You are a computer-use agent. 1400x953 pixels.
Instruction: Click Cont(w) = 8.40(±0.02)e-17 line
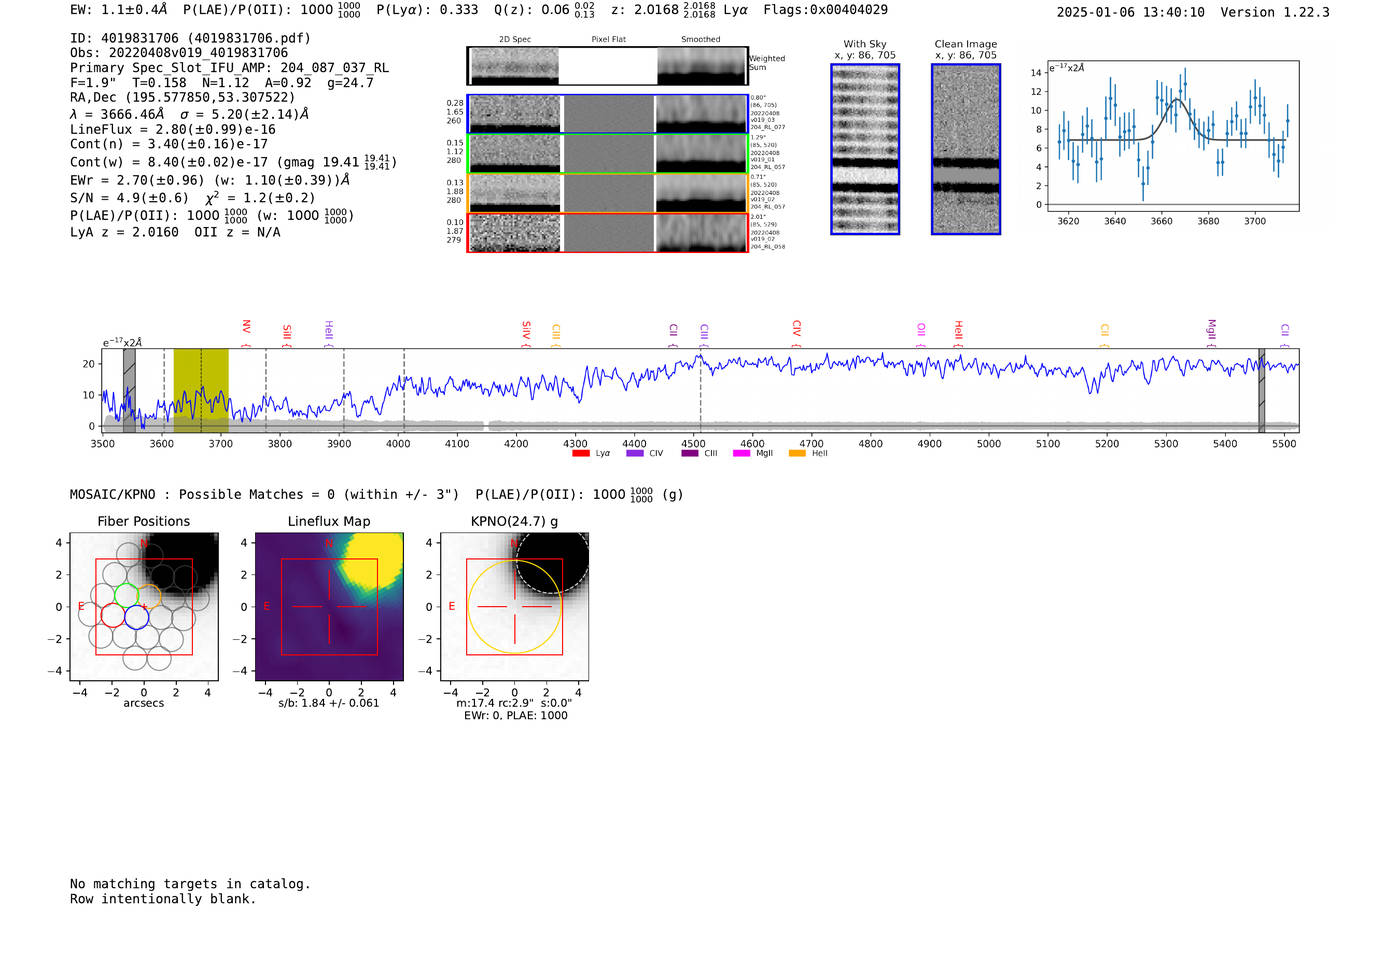pyautogui.click(x=233, y=161)
